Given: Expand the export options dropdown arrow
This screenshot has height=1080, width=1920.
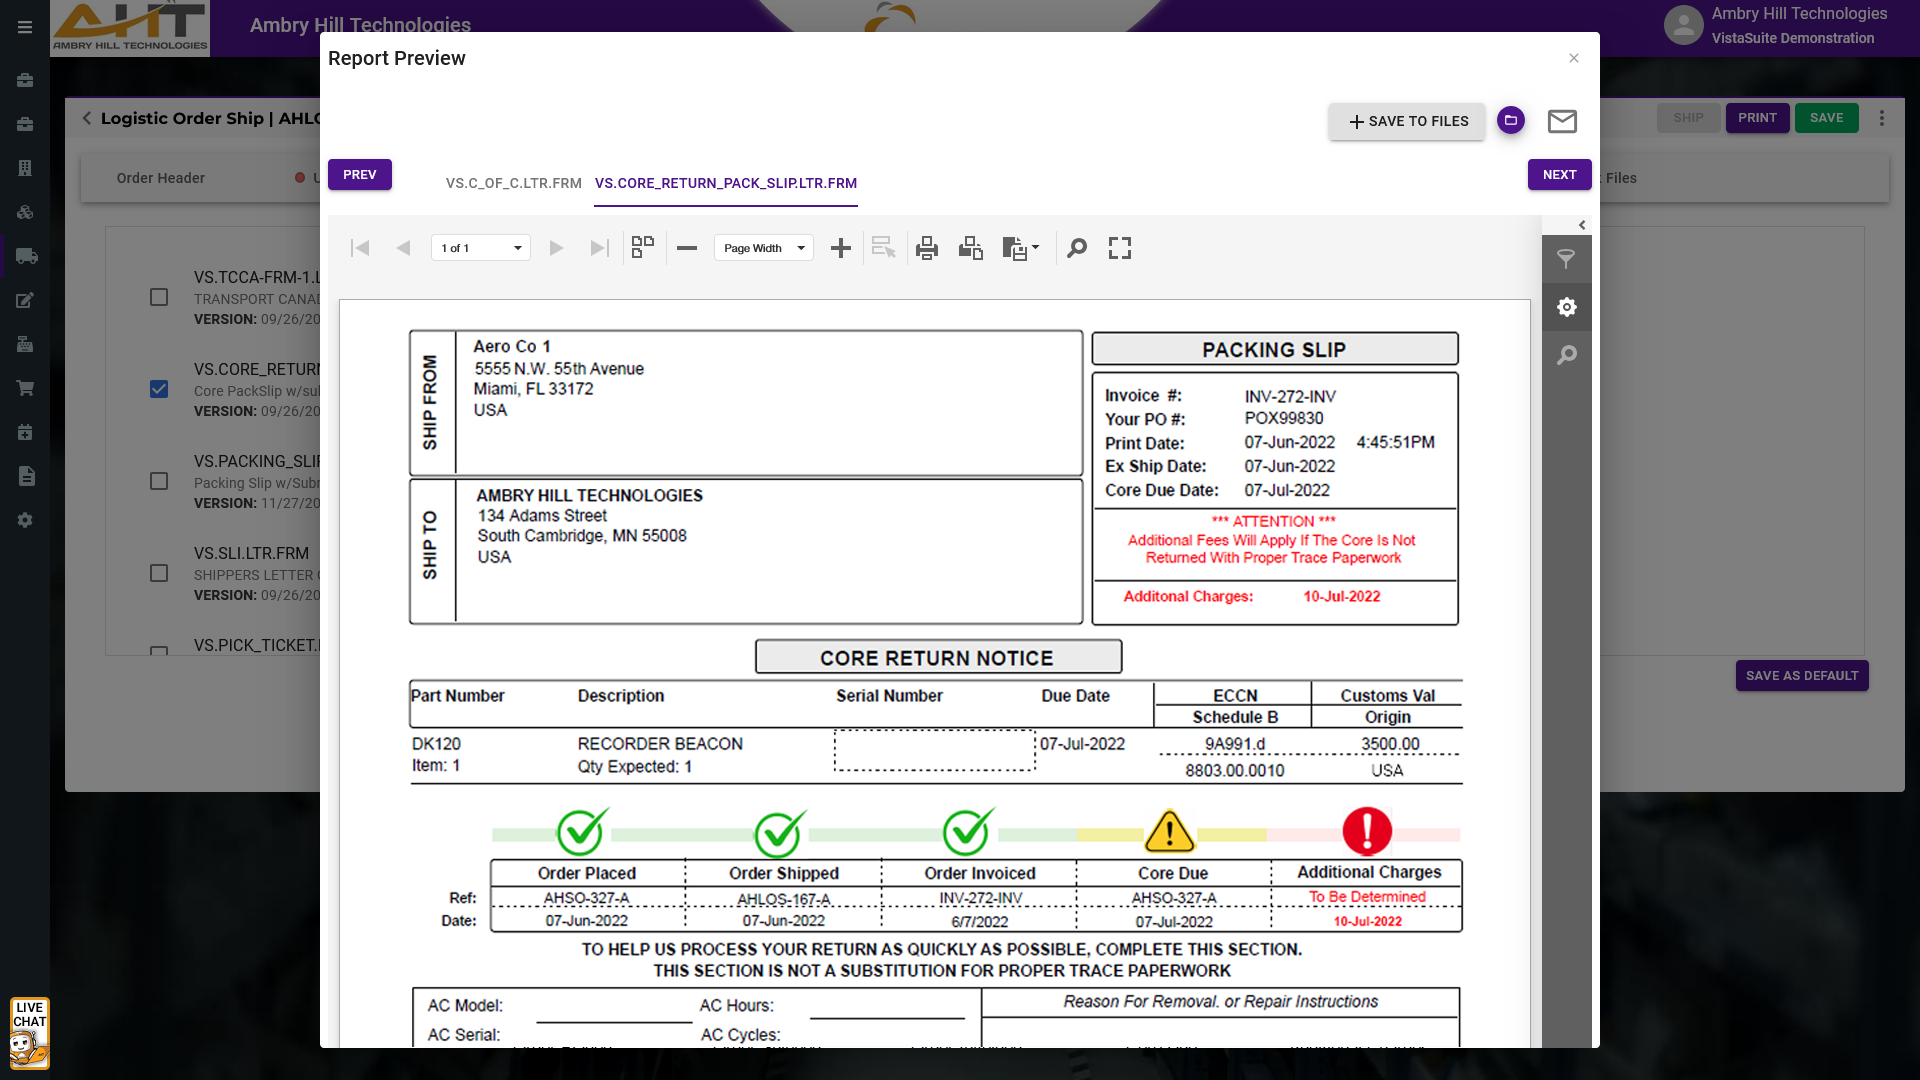Looking at the screenshot, I should [1036, 247].
